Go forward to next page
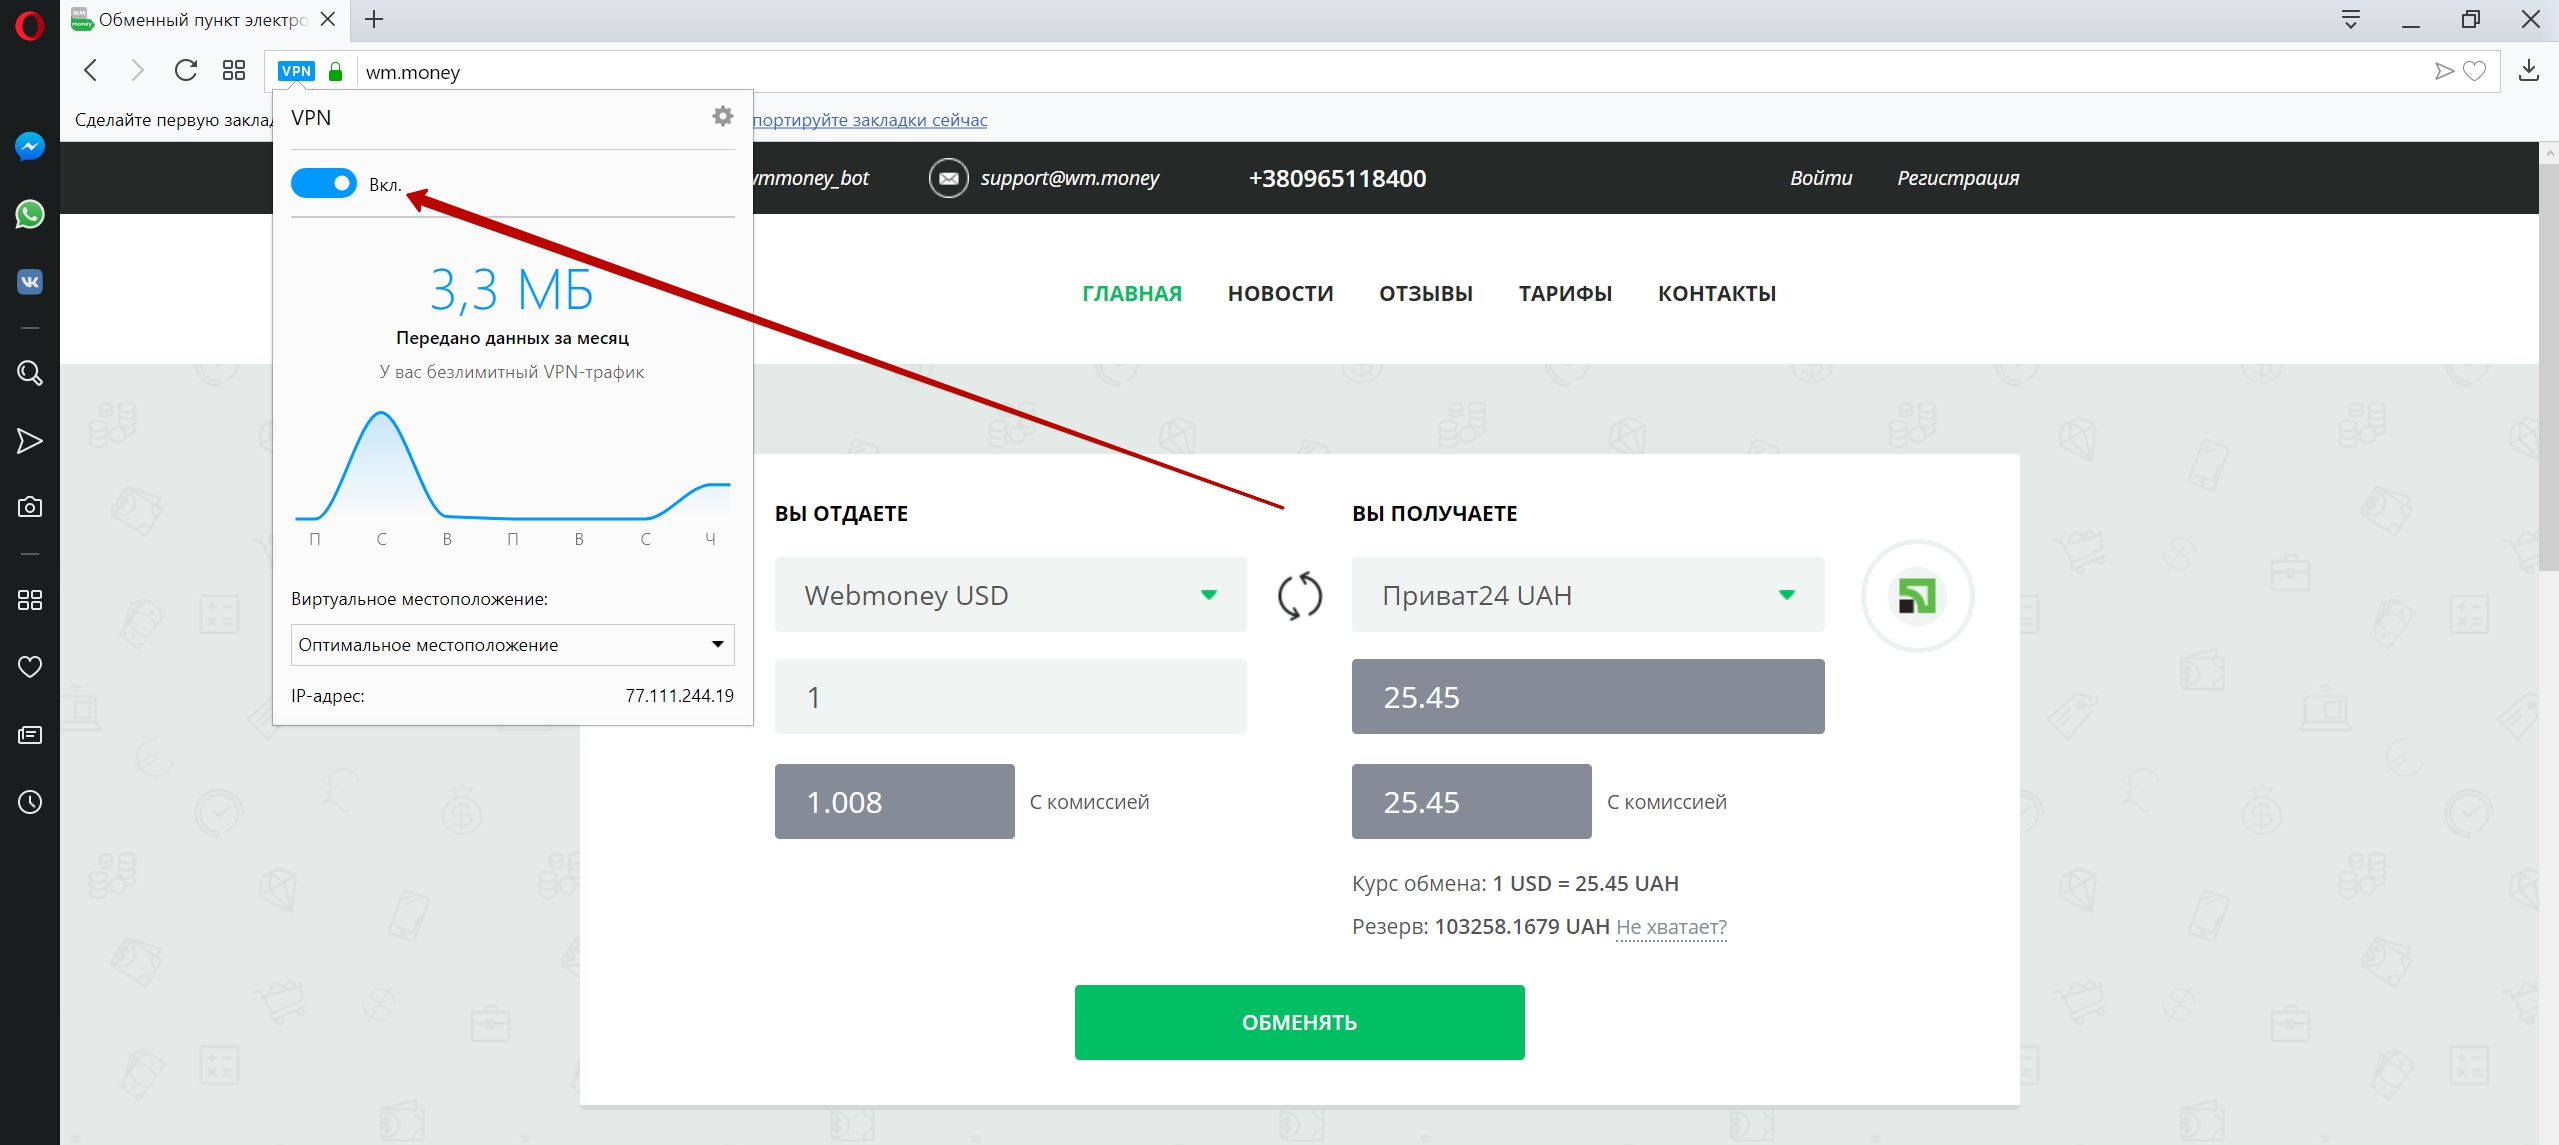The height and width of the screenshot is (1145, 2559). coord(137,70)
